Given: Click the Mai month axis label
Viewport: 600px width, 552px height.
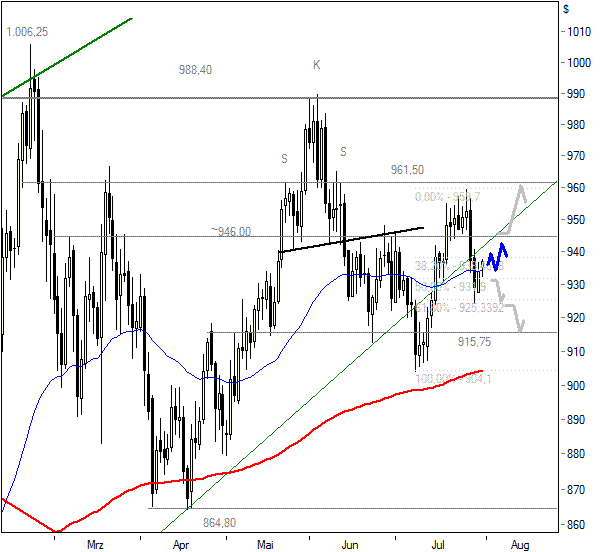Looking at the screenshot, I should point(265,544).
